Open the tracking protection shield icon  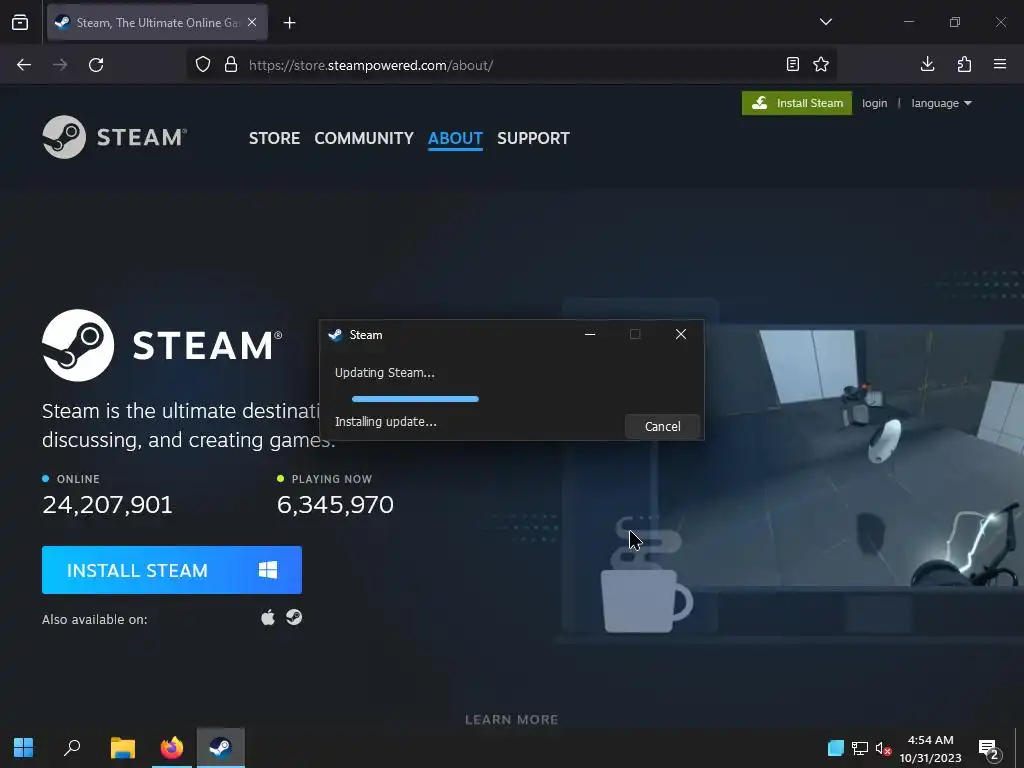click(203, 65)
